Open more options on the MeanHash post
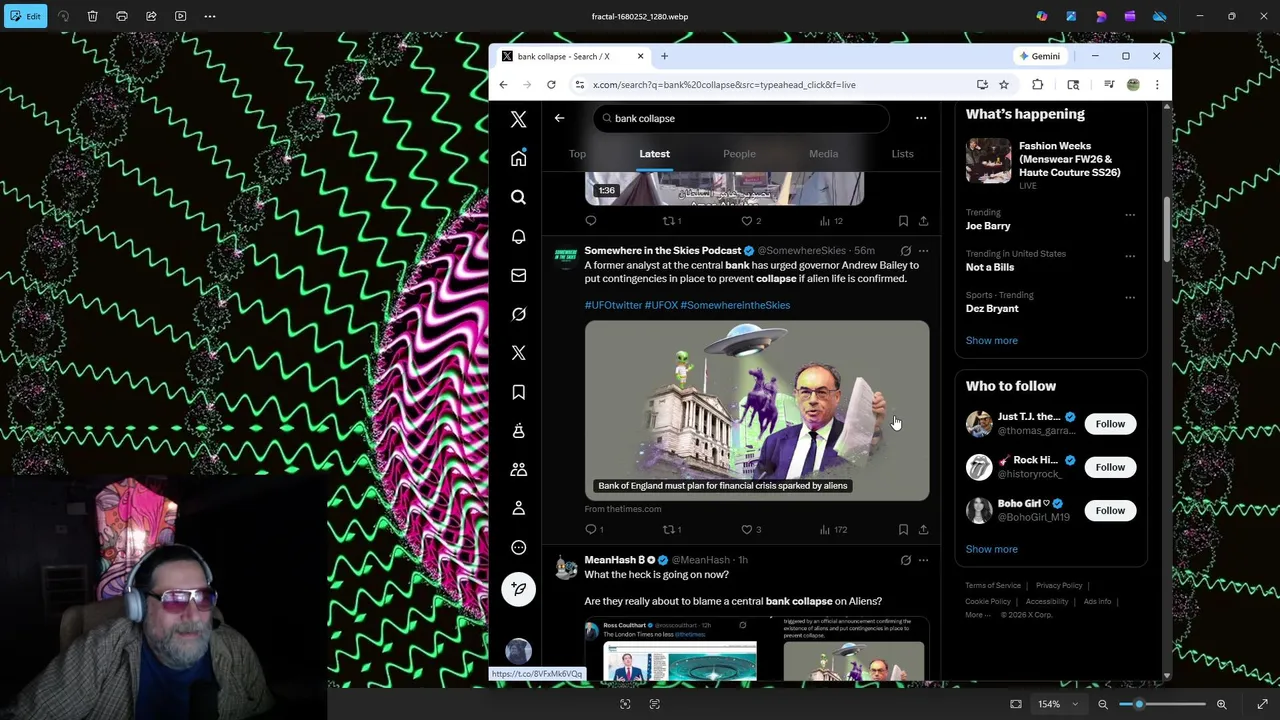The height and width of the screenshot is (720, 1280). 923,560
